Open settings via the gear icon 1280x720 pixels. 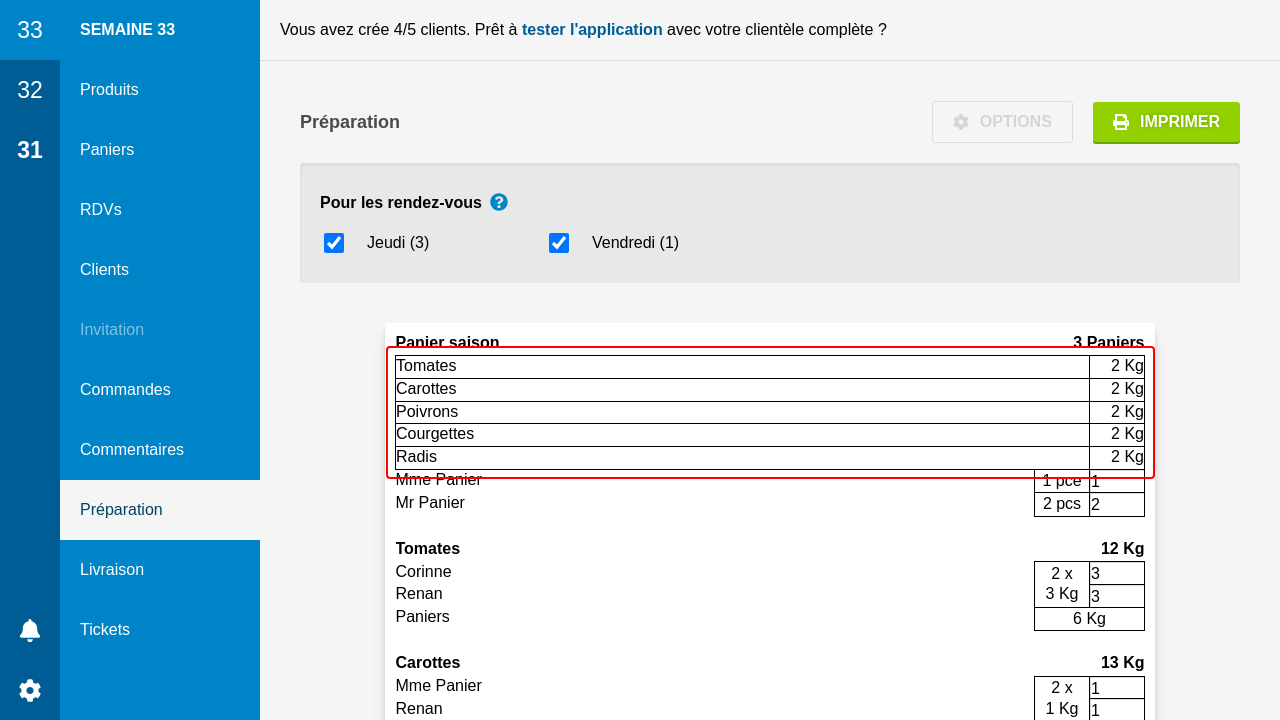point(30,690)
